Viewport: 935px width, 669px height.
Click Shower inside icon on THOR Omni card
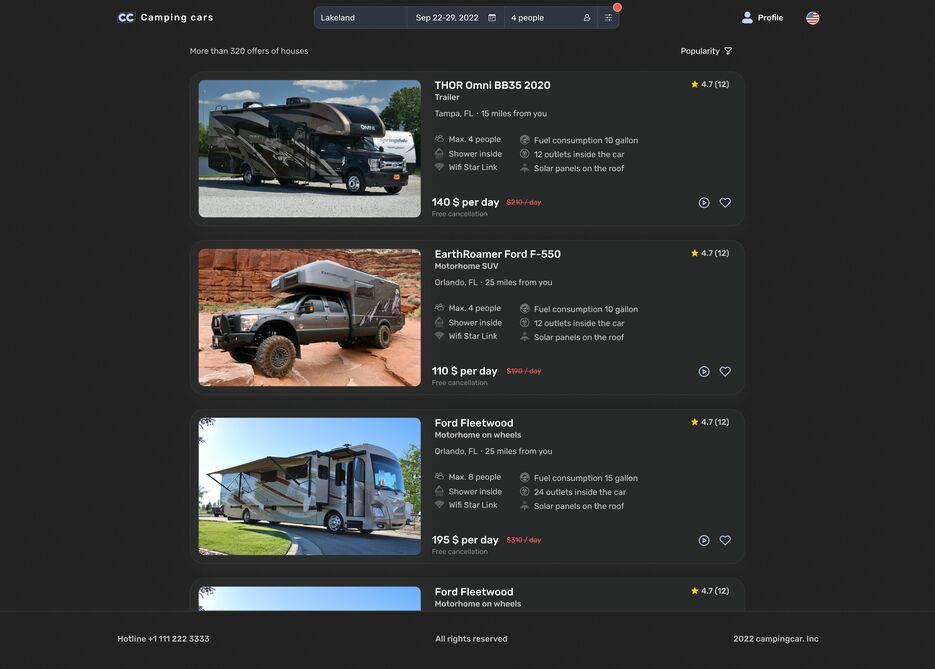click(x=439, y=153)
